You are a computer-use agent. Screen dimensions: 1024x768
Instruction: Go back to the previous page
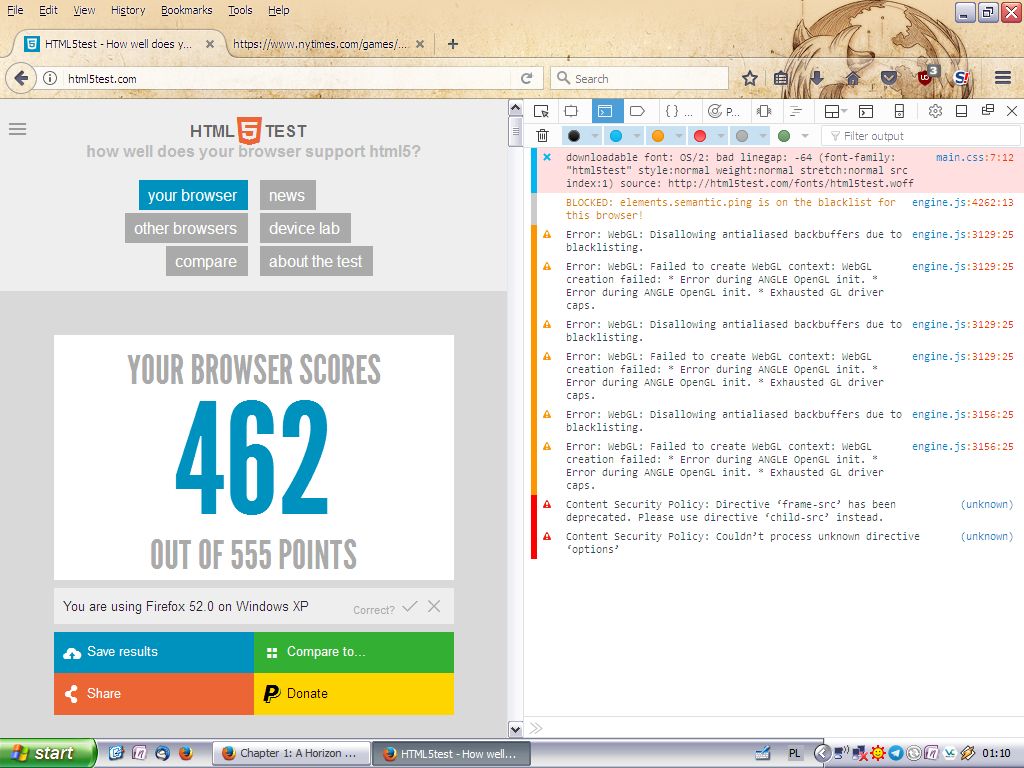click(21, 78)
